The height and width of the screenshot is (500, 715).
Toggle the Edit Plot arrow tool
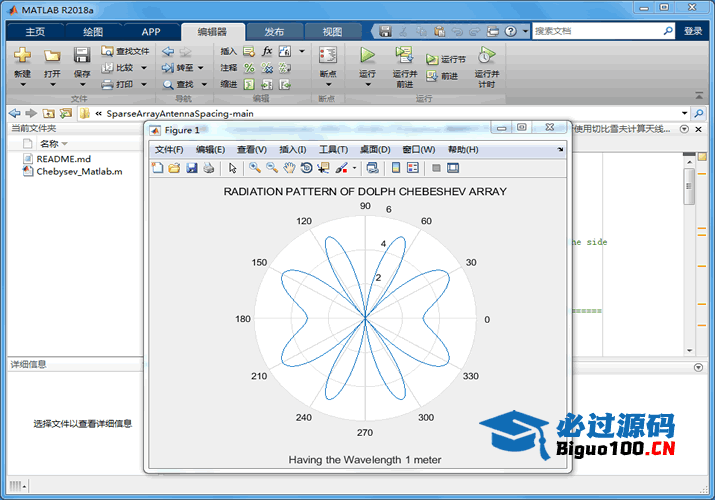click(232, 168)
